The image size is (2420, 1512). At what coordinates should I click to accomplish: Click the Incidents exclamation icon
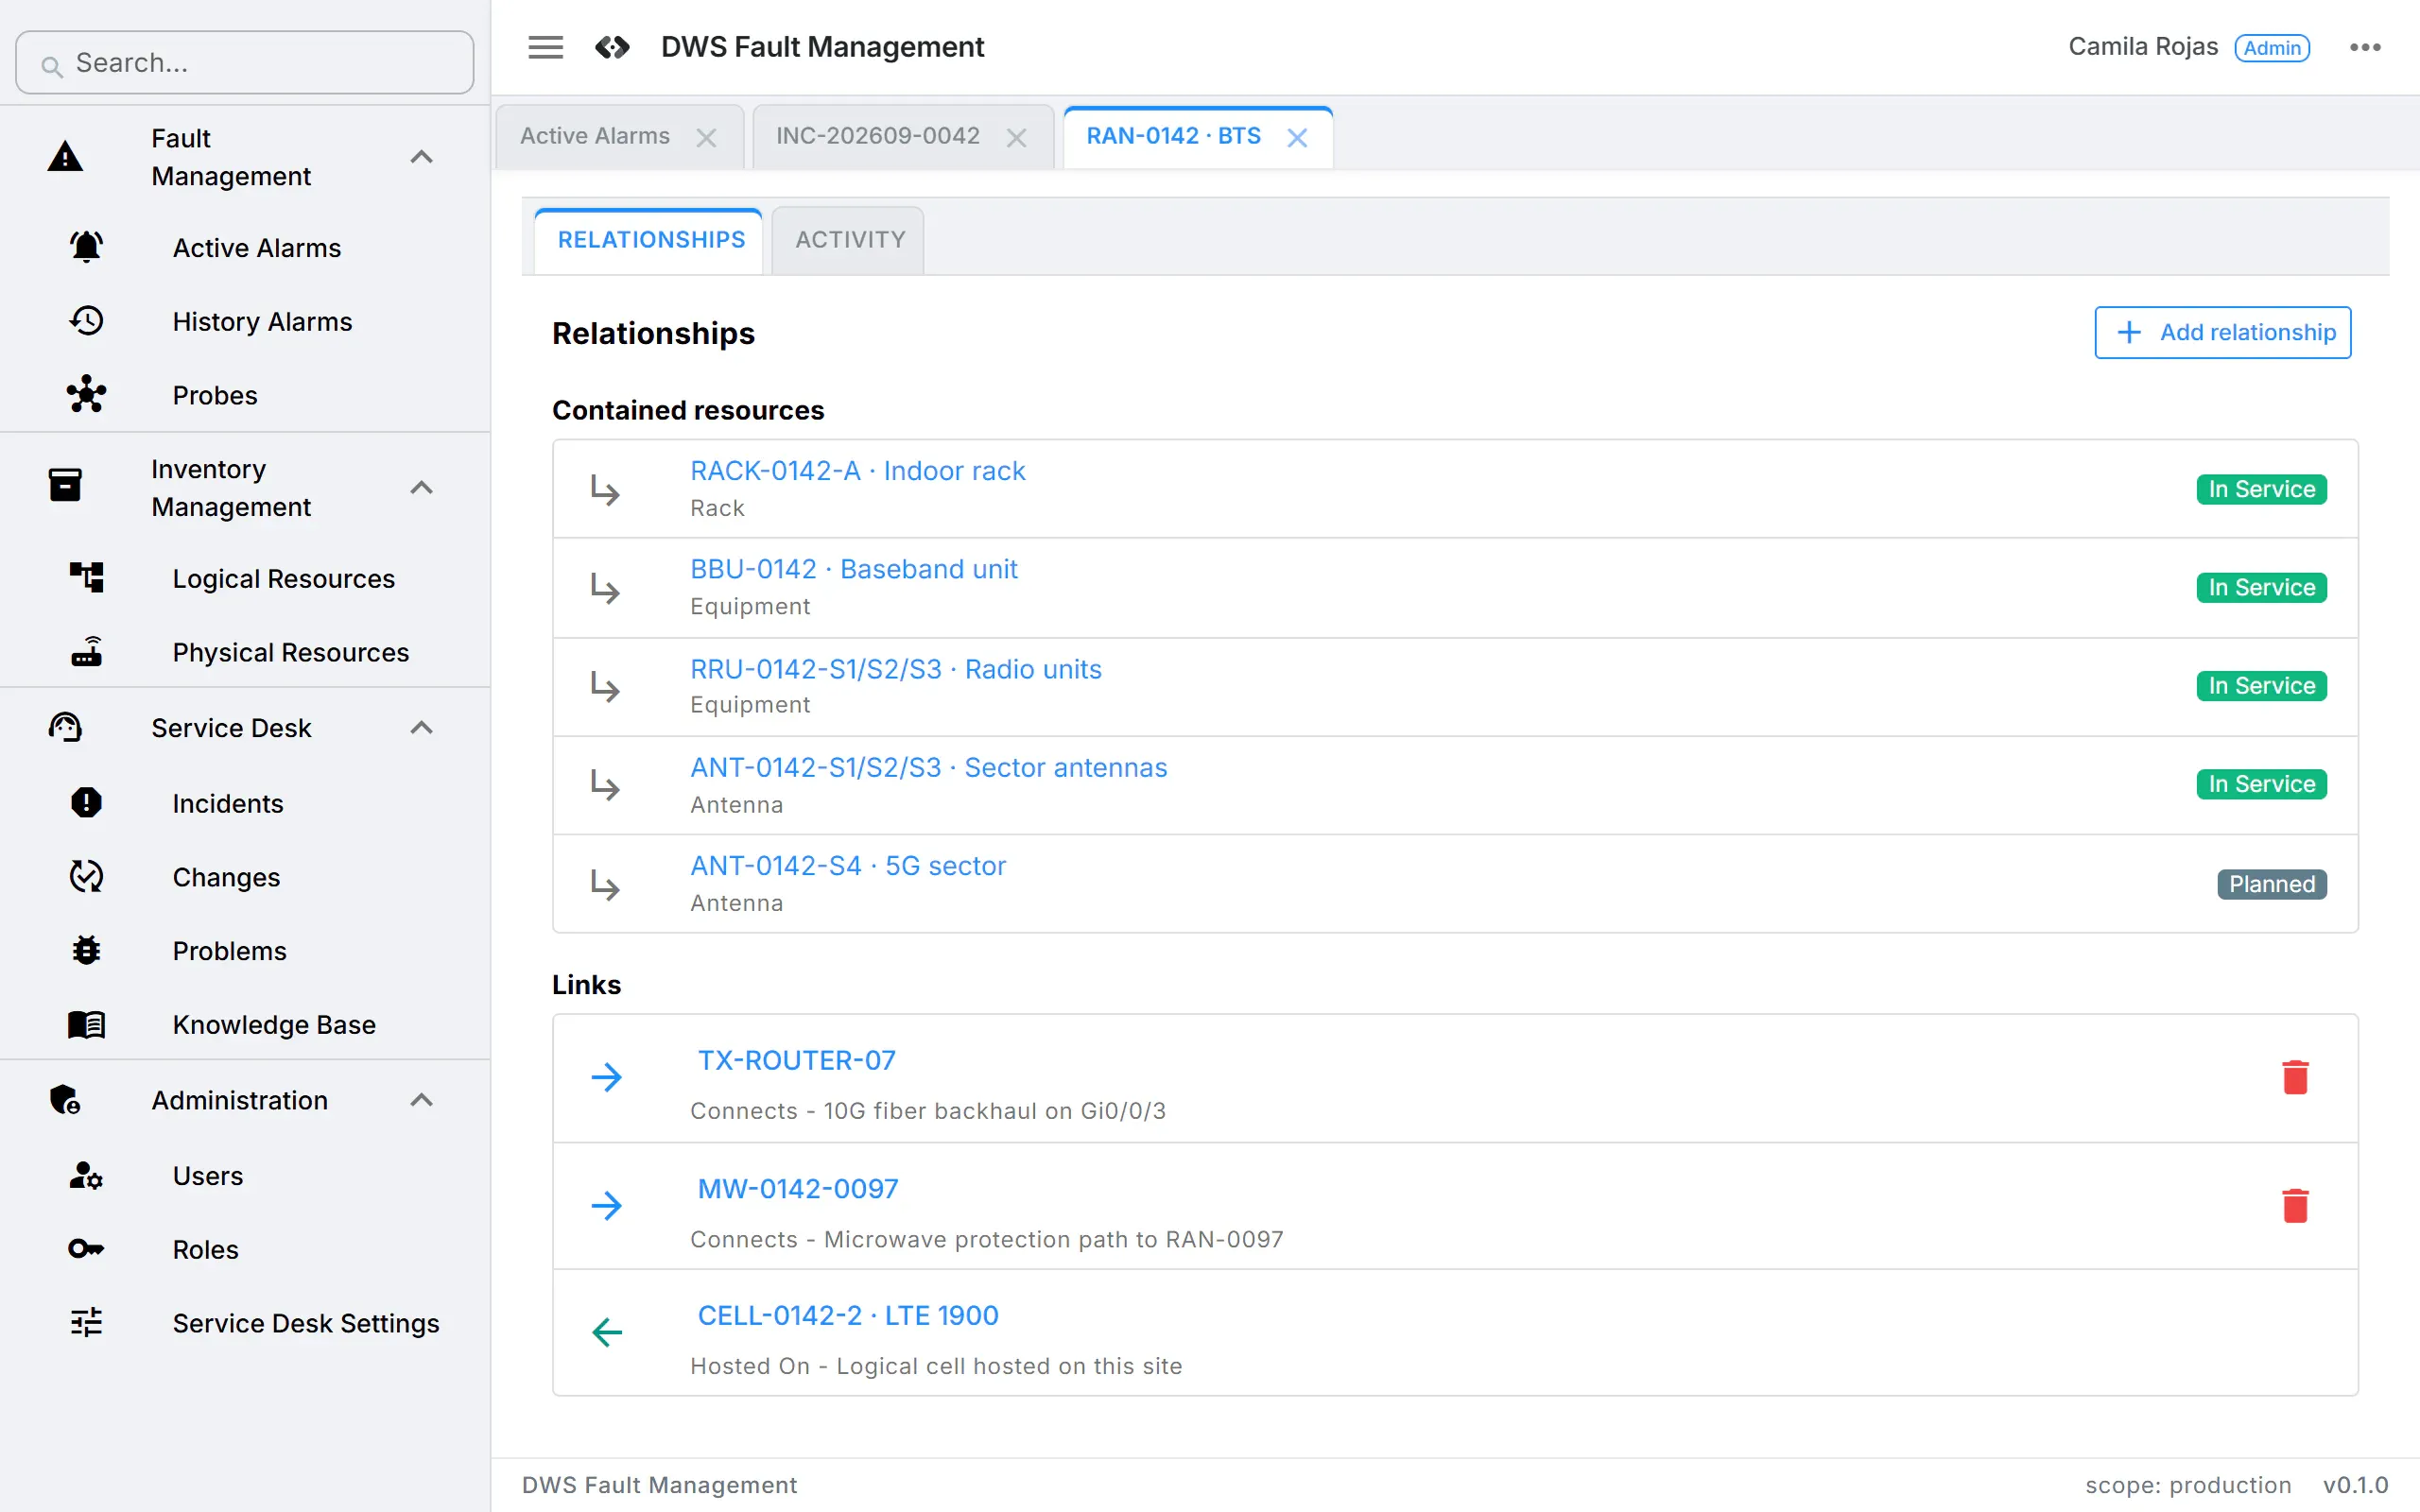pos(87,803)
